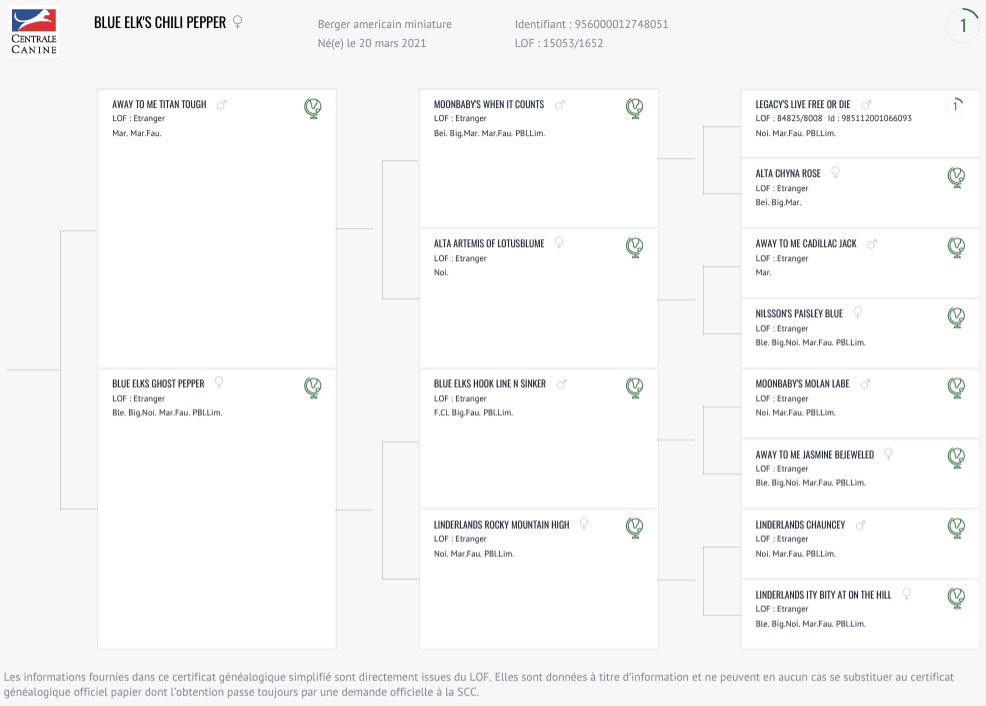Click the rating circle on Legacy's Live Free Or Die
The height and width of the screenshot is (706, 986).
tap(955, 106)
